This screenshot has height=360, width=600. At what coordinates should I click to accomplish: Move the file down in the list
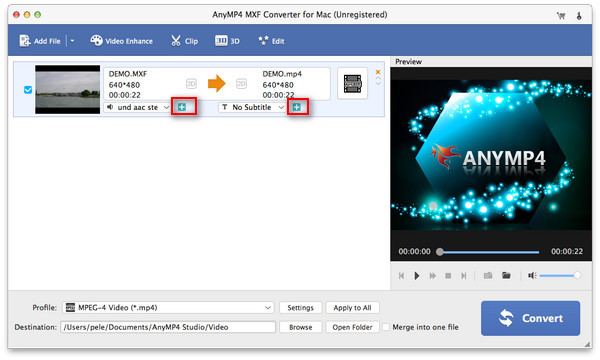click(x=378, y=84)
